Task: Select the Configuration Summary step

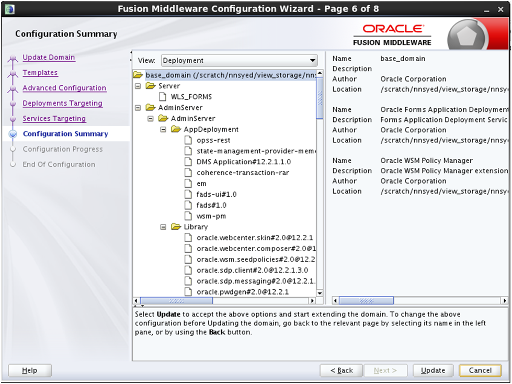Action: pos(65,134)
